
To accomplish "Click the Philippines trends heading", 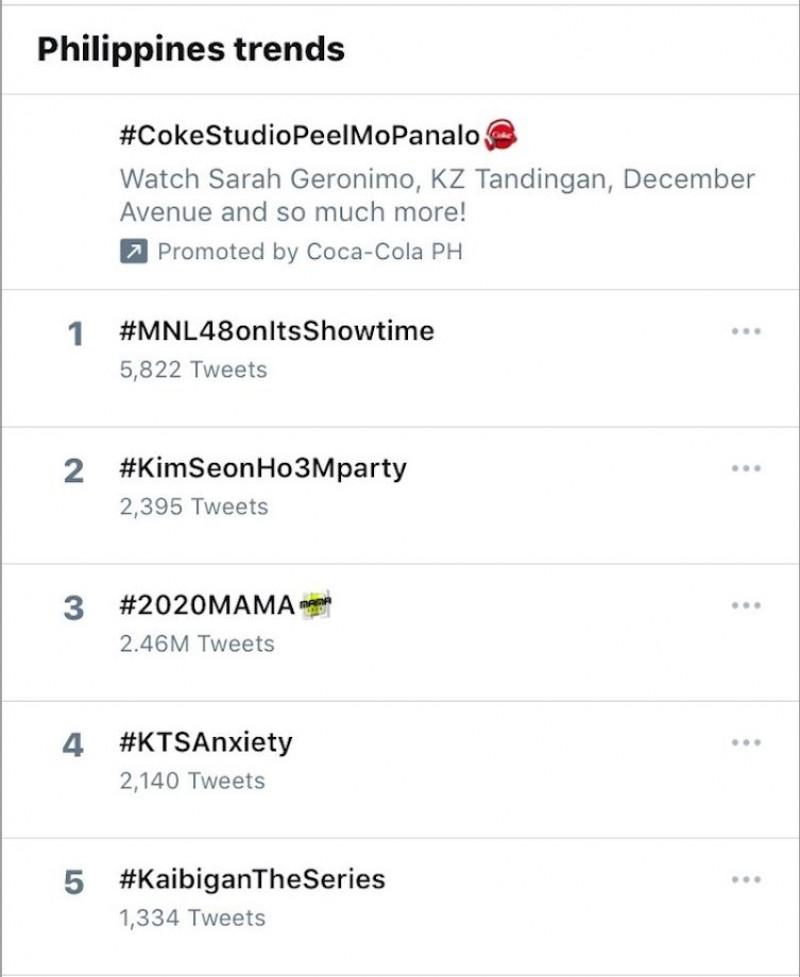I will (191, 49).
